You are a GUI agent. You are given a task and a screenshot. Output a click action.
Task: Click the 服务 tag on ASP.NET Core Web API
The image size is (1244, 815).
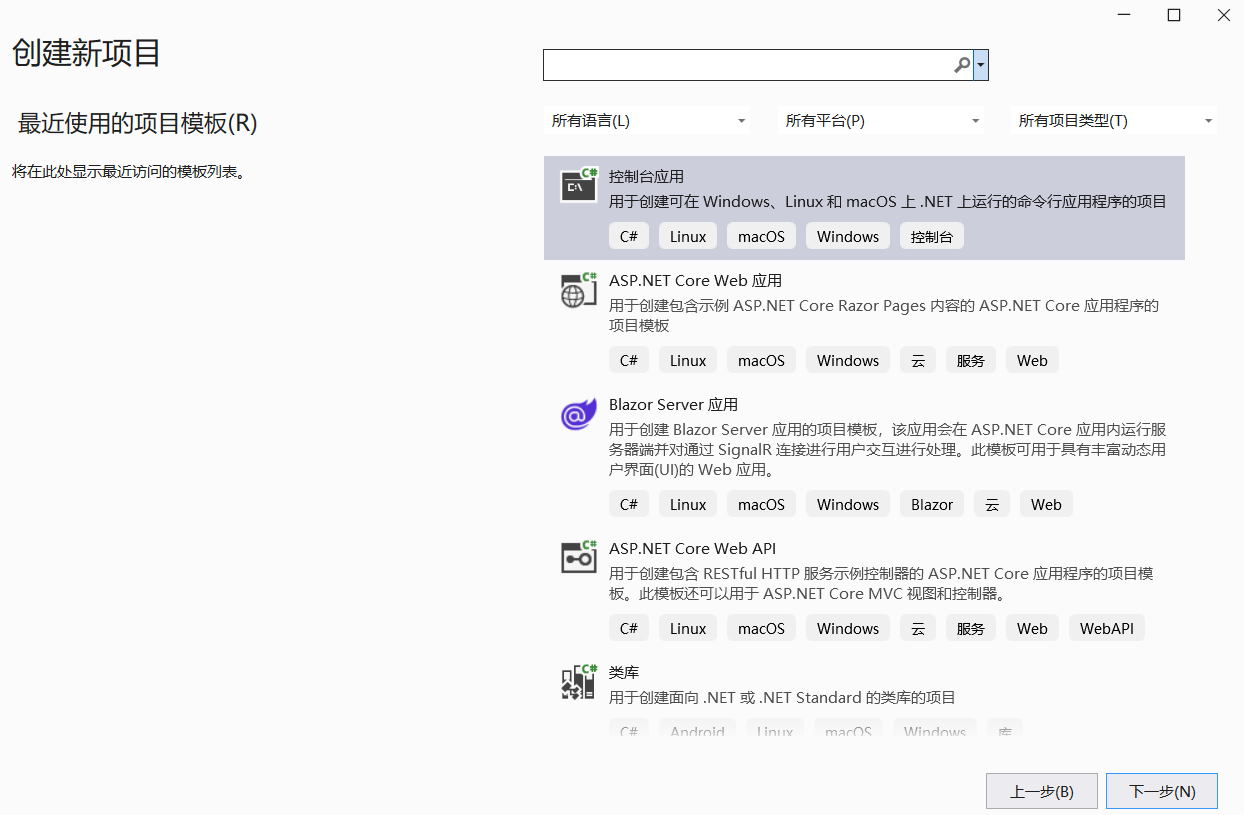[971, 628]
